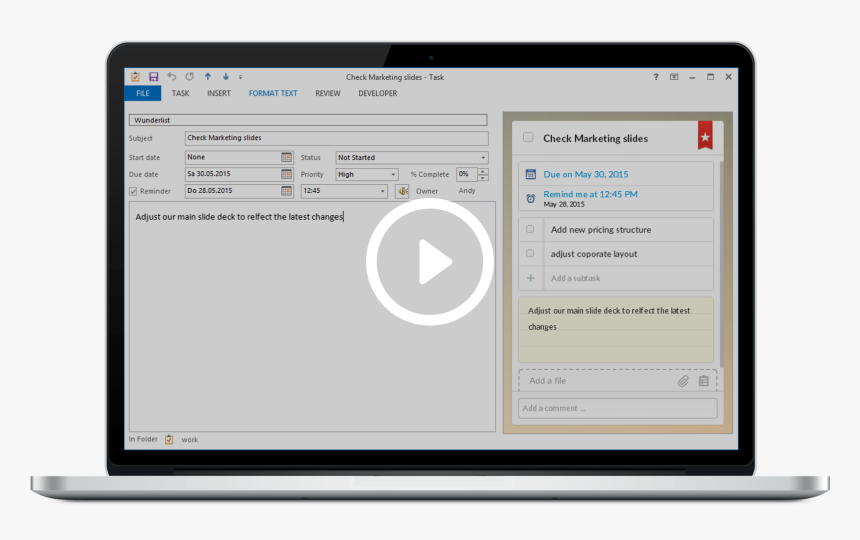Play the video with the center play button
Image resolution: width=860 pixels, height=540 pixels.
[x=430, y=262]
